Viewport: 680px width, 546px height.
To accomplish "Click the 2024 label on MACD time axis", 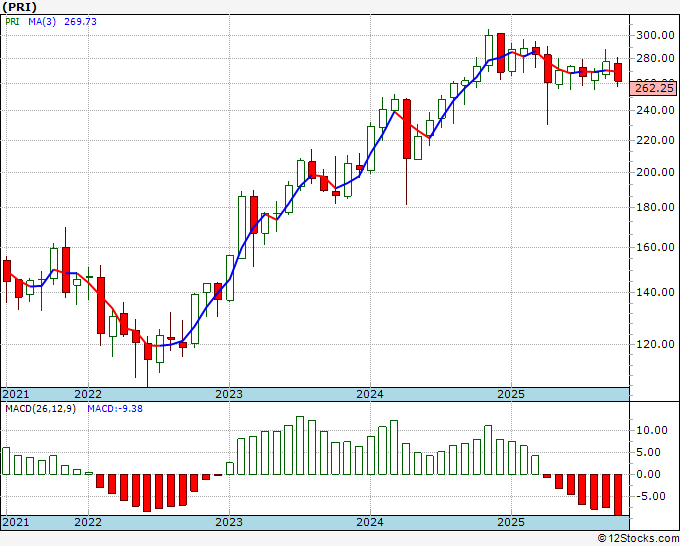I will (370, 522).
